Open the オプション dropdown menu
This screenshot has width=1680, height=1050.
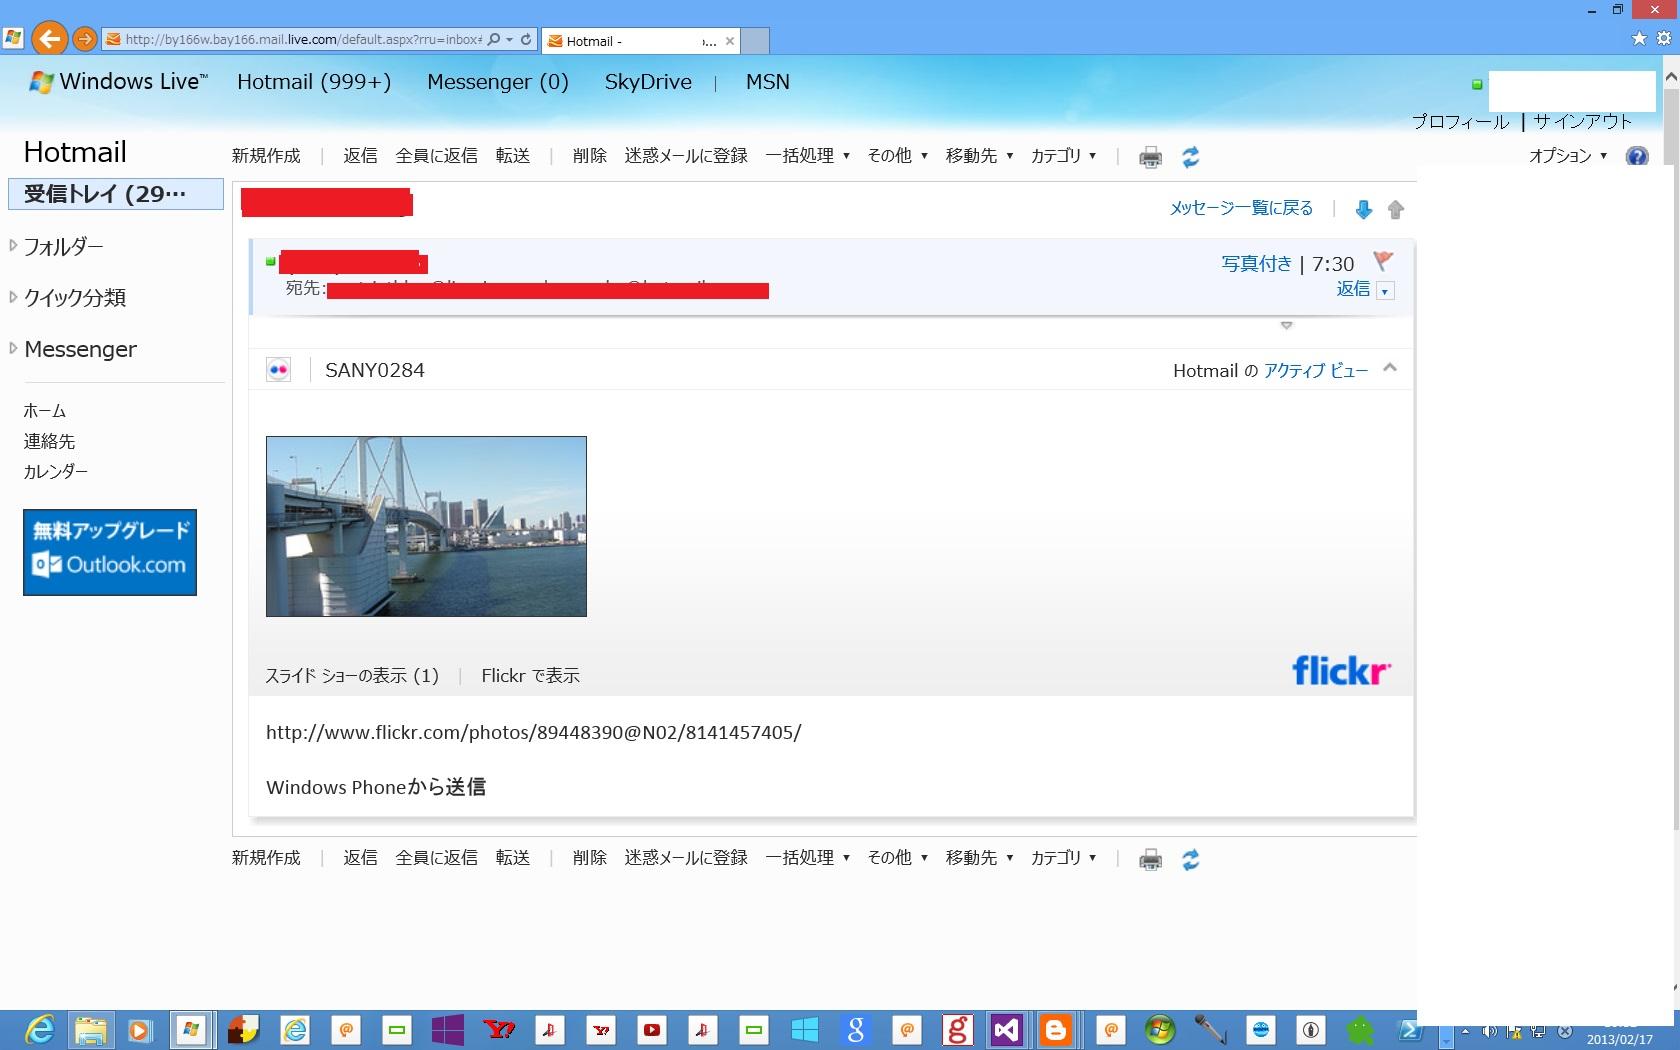pos(1568,156)
